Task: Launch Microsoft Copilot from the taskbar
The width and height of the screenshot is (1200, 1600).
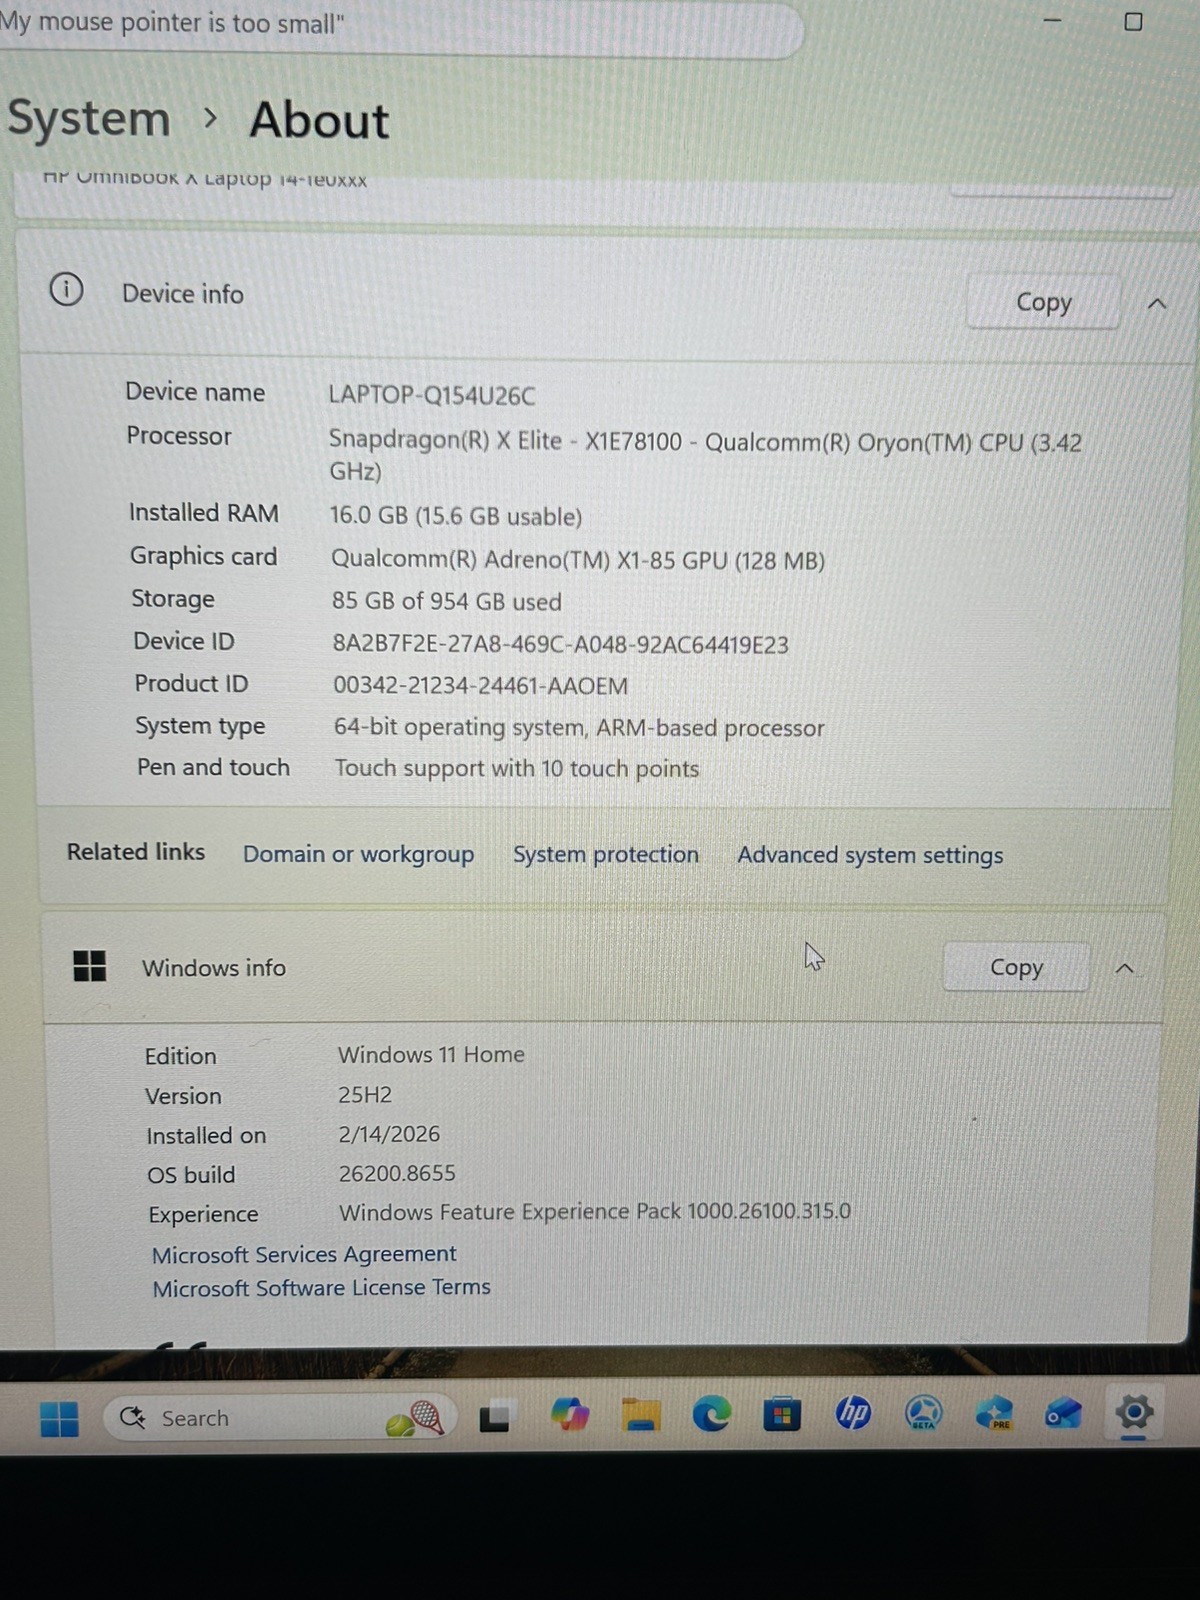Action: click(570, 1415)
